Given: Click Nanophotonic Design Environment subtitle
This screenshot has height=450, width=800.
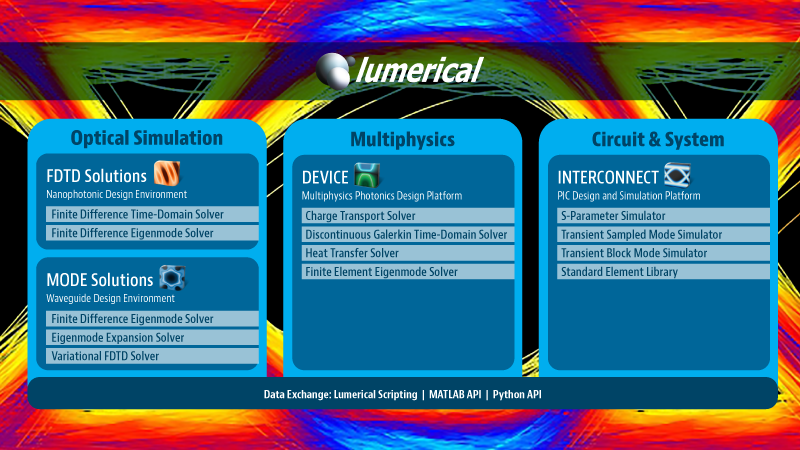Looking at the screenshot, I should click(x=116, y=194).
